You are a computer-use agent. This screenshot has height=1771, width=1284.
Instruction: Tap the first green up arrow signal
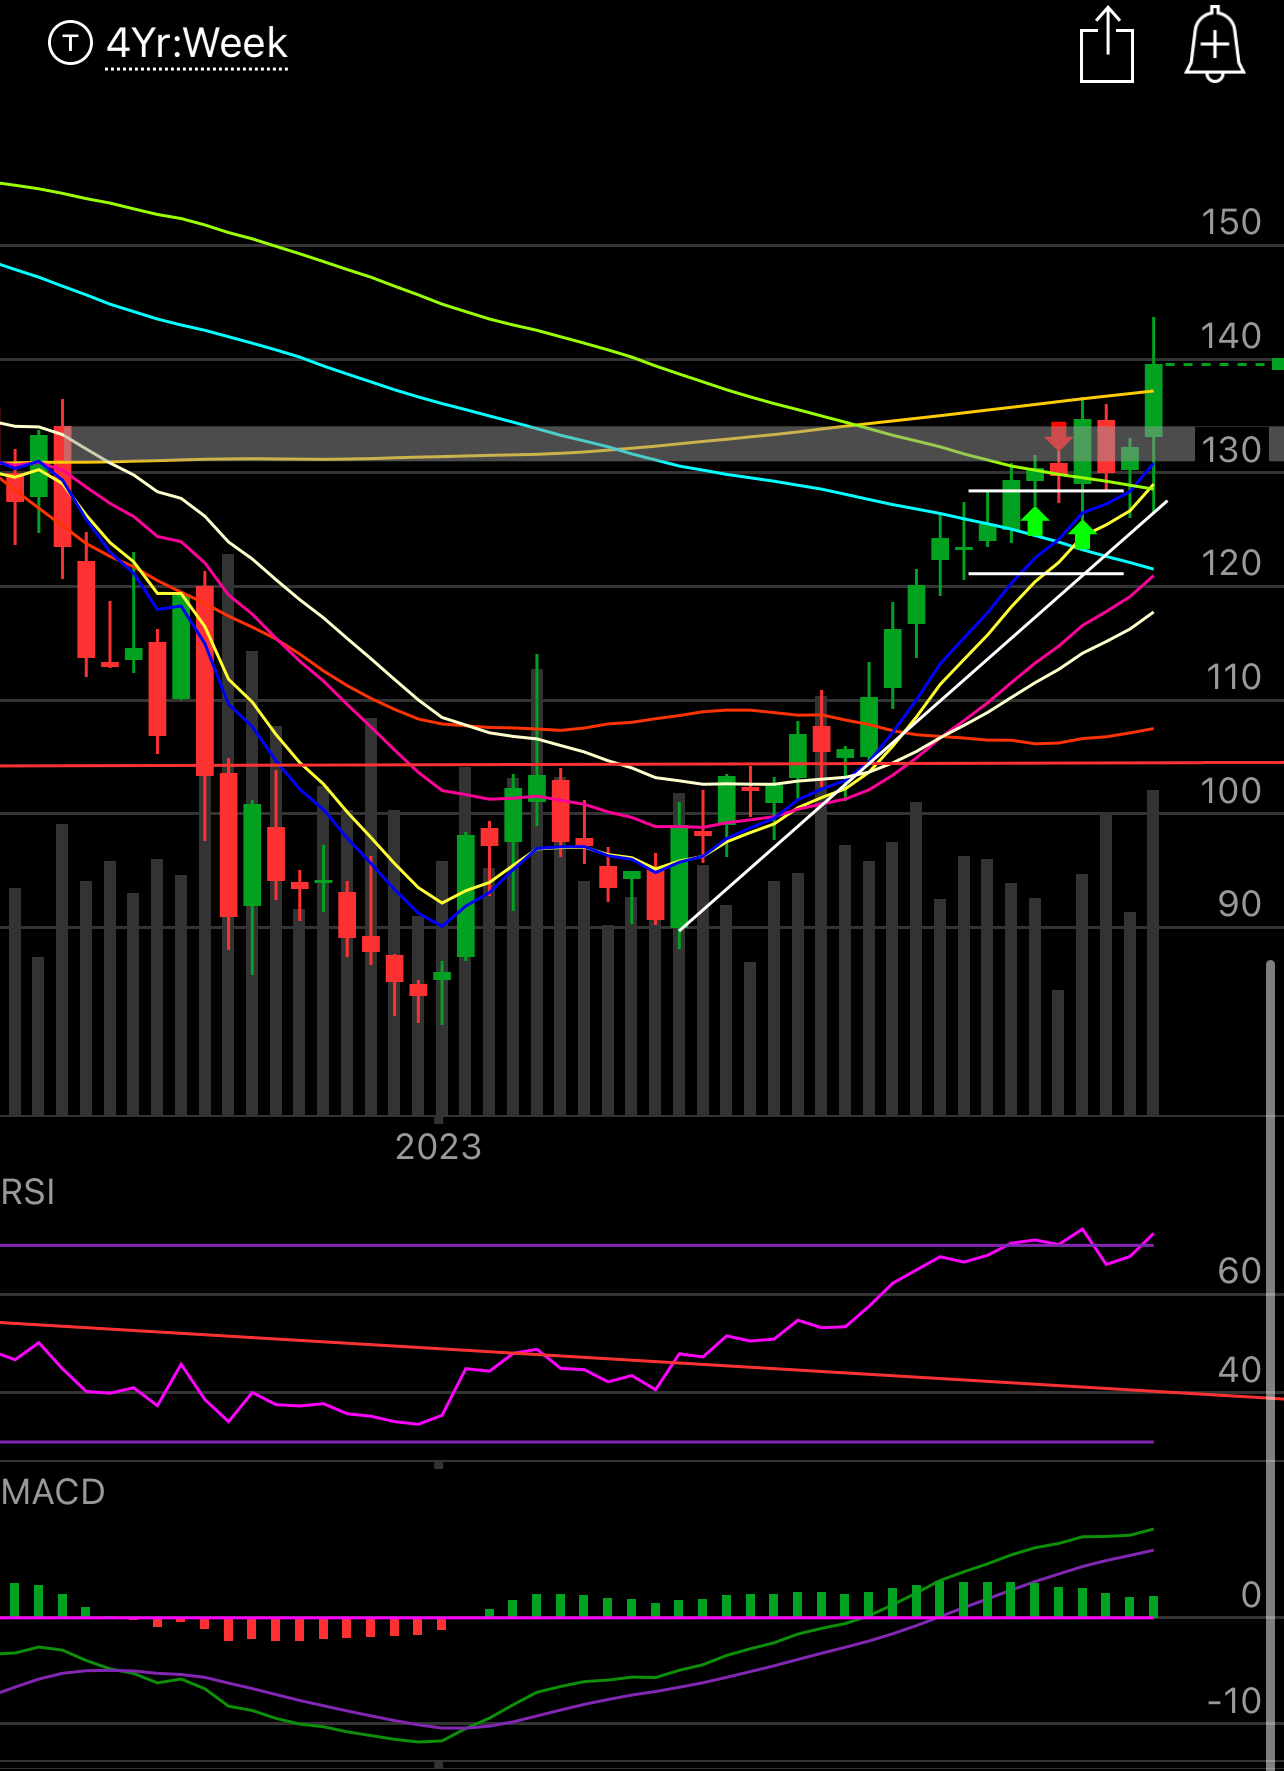[x=1034, y=520]
